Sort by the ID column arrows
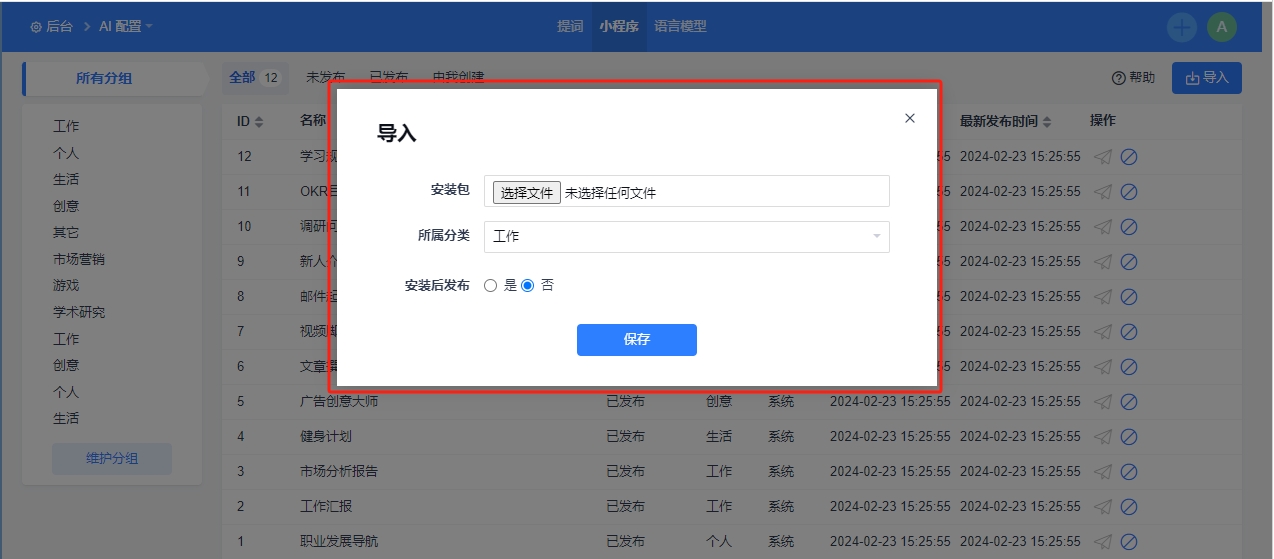This screenshot has height=559, width=1274. (x=259, y=122)
